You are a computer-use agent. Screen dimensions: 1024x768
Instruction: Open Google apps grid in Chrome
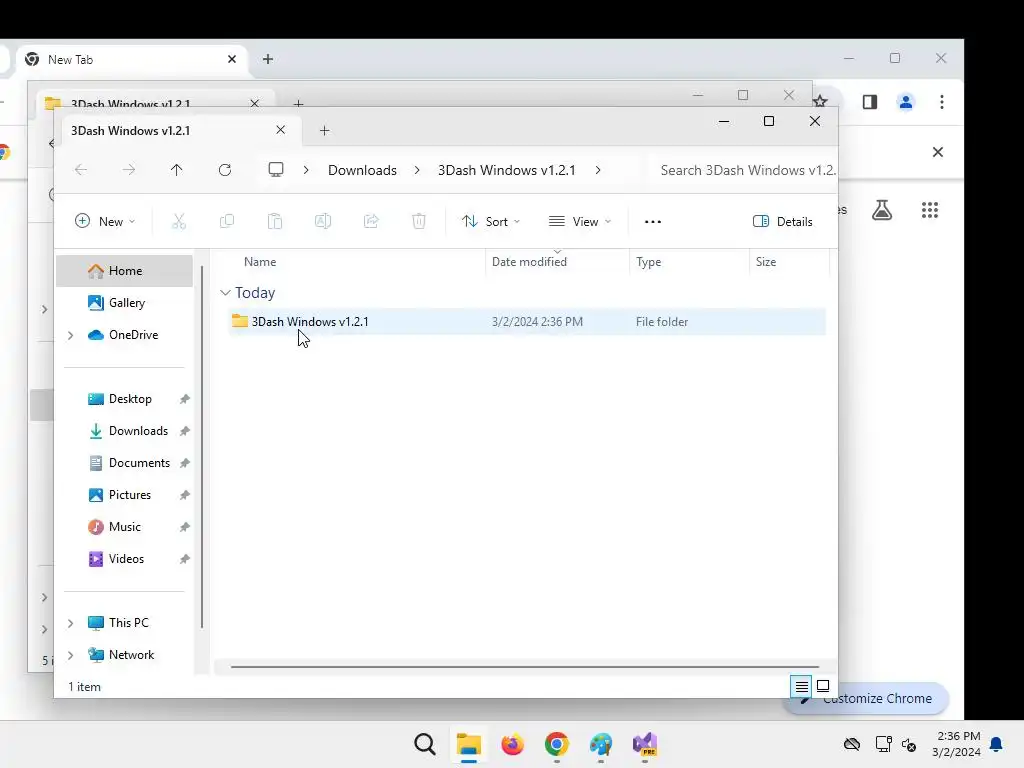tap(930, 210)
